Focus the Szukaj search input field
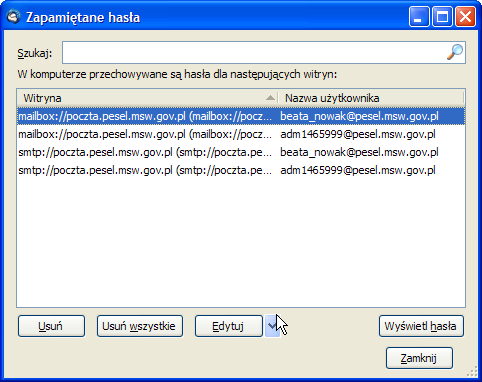The width and height of the screenshot is (482, 382). (264, 52)
